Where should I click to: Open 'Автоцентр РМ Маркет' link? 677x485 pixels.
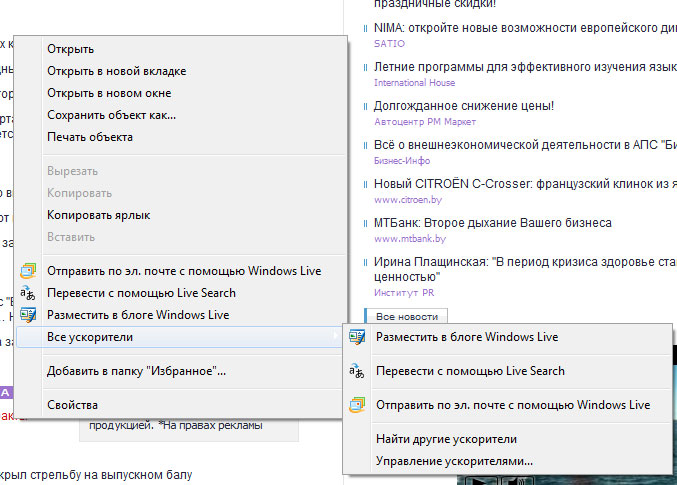click(425, 122)
